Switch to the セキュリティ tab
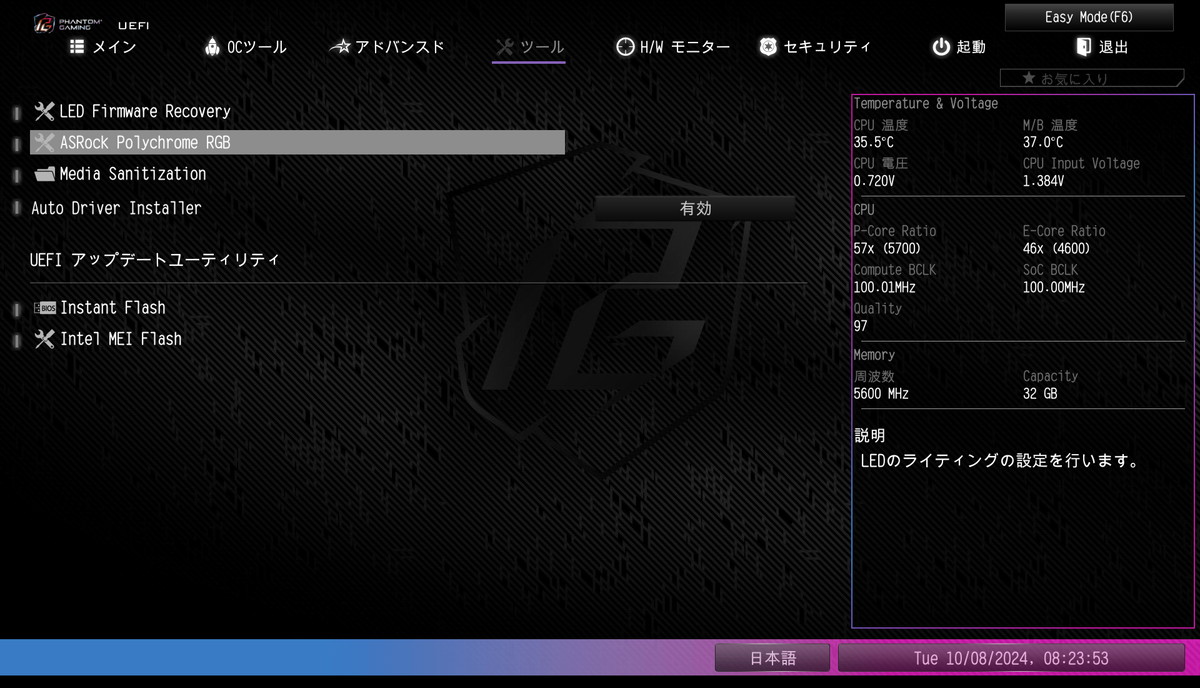This screenshot has height=688, width=1200. [815, 47]
